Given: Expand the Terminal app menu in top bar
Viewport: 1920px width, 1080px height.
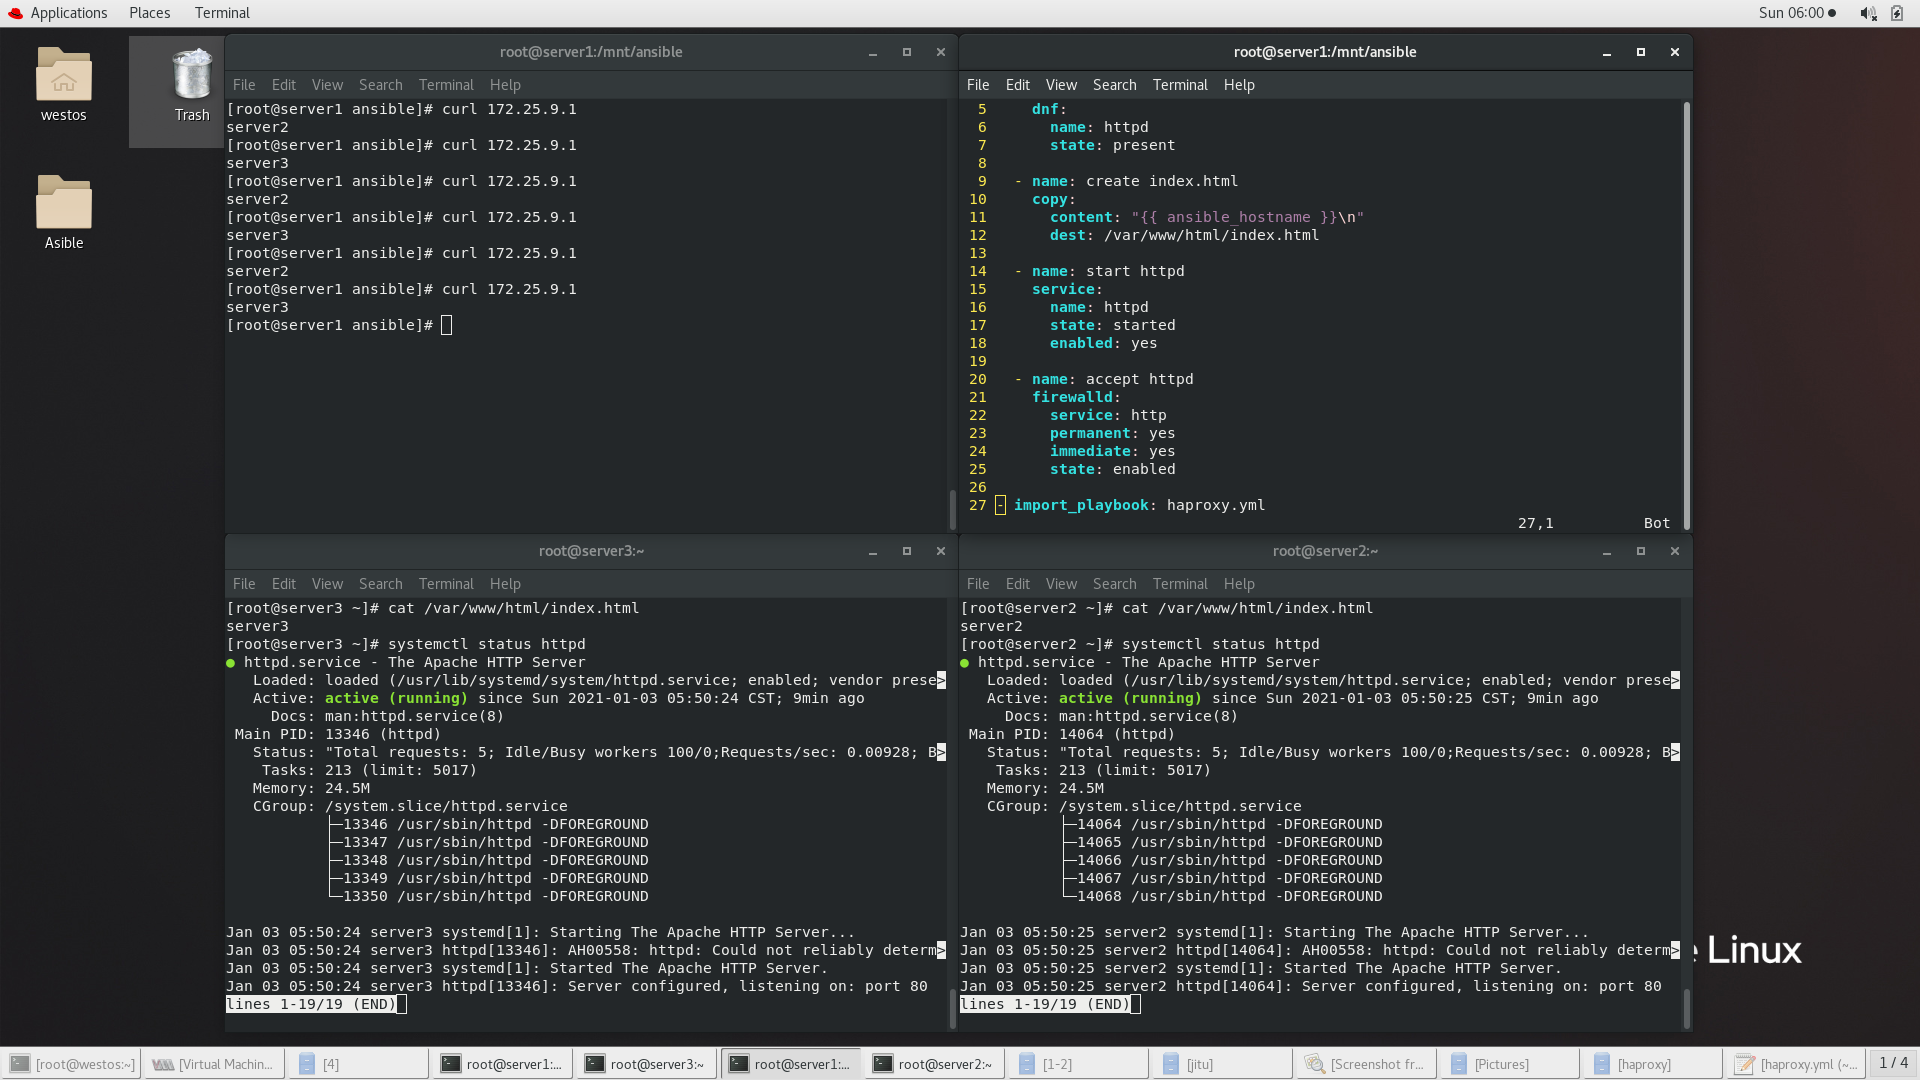Looking at the screenshot, I should pos(222,13).
